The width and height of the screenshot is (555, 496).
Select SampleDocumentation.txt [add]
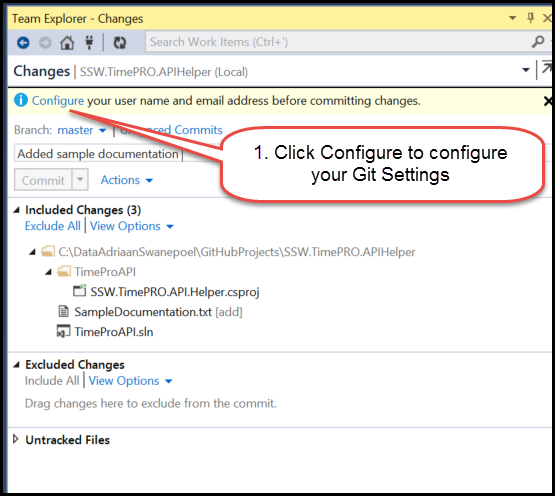coord(158,312)
